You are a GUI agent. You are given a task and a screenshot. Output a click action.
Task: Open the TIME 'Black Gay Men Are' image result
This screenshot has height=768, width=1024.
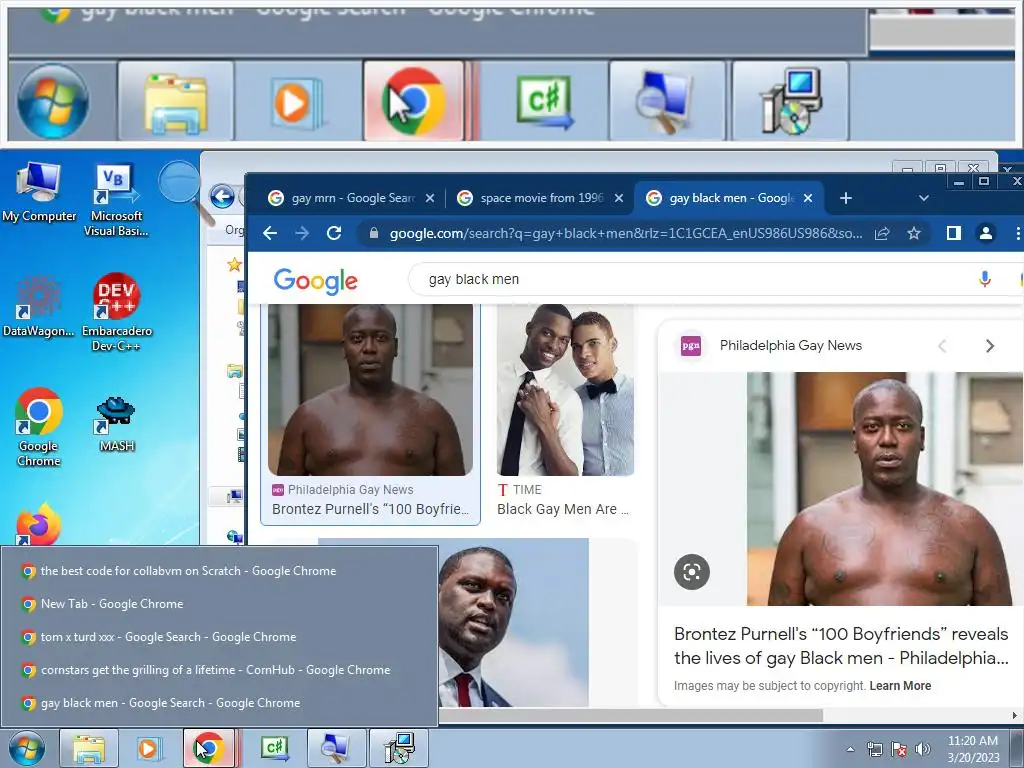[565, 411]
